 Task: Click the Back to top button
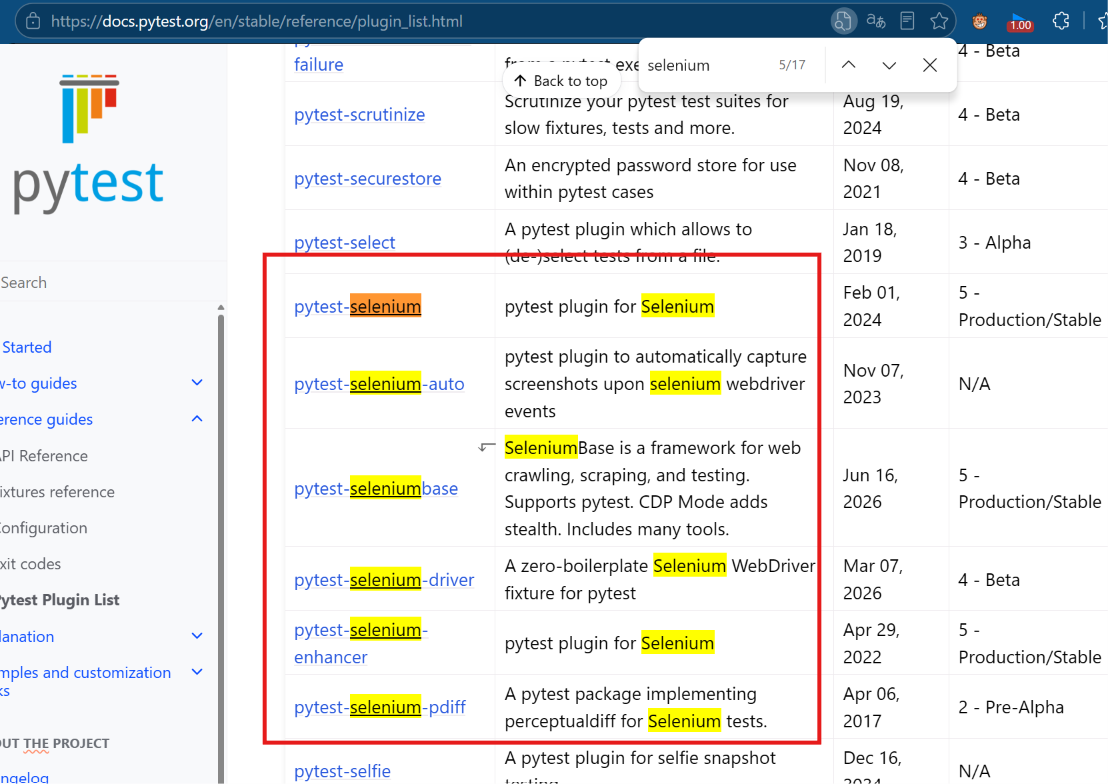(x=561, y=81)
